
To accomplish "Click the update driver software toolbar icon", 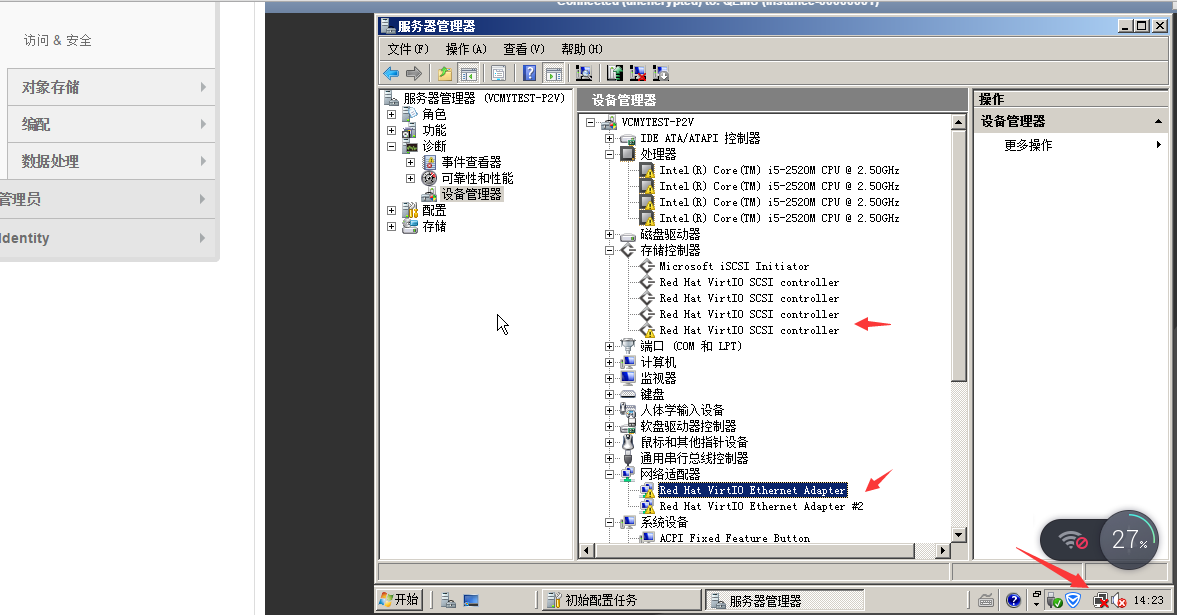I will 615,74.
